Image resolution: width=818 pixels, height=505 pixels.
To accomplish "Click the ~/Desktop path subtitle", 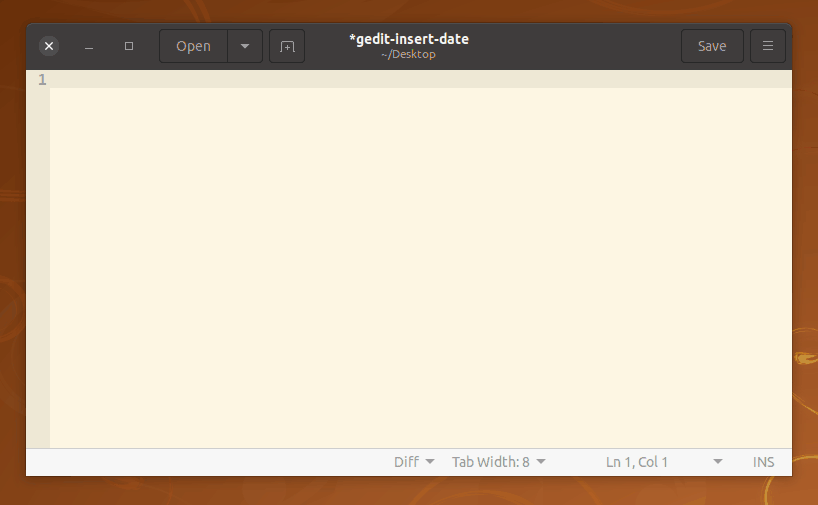I will (408, 54).
